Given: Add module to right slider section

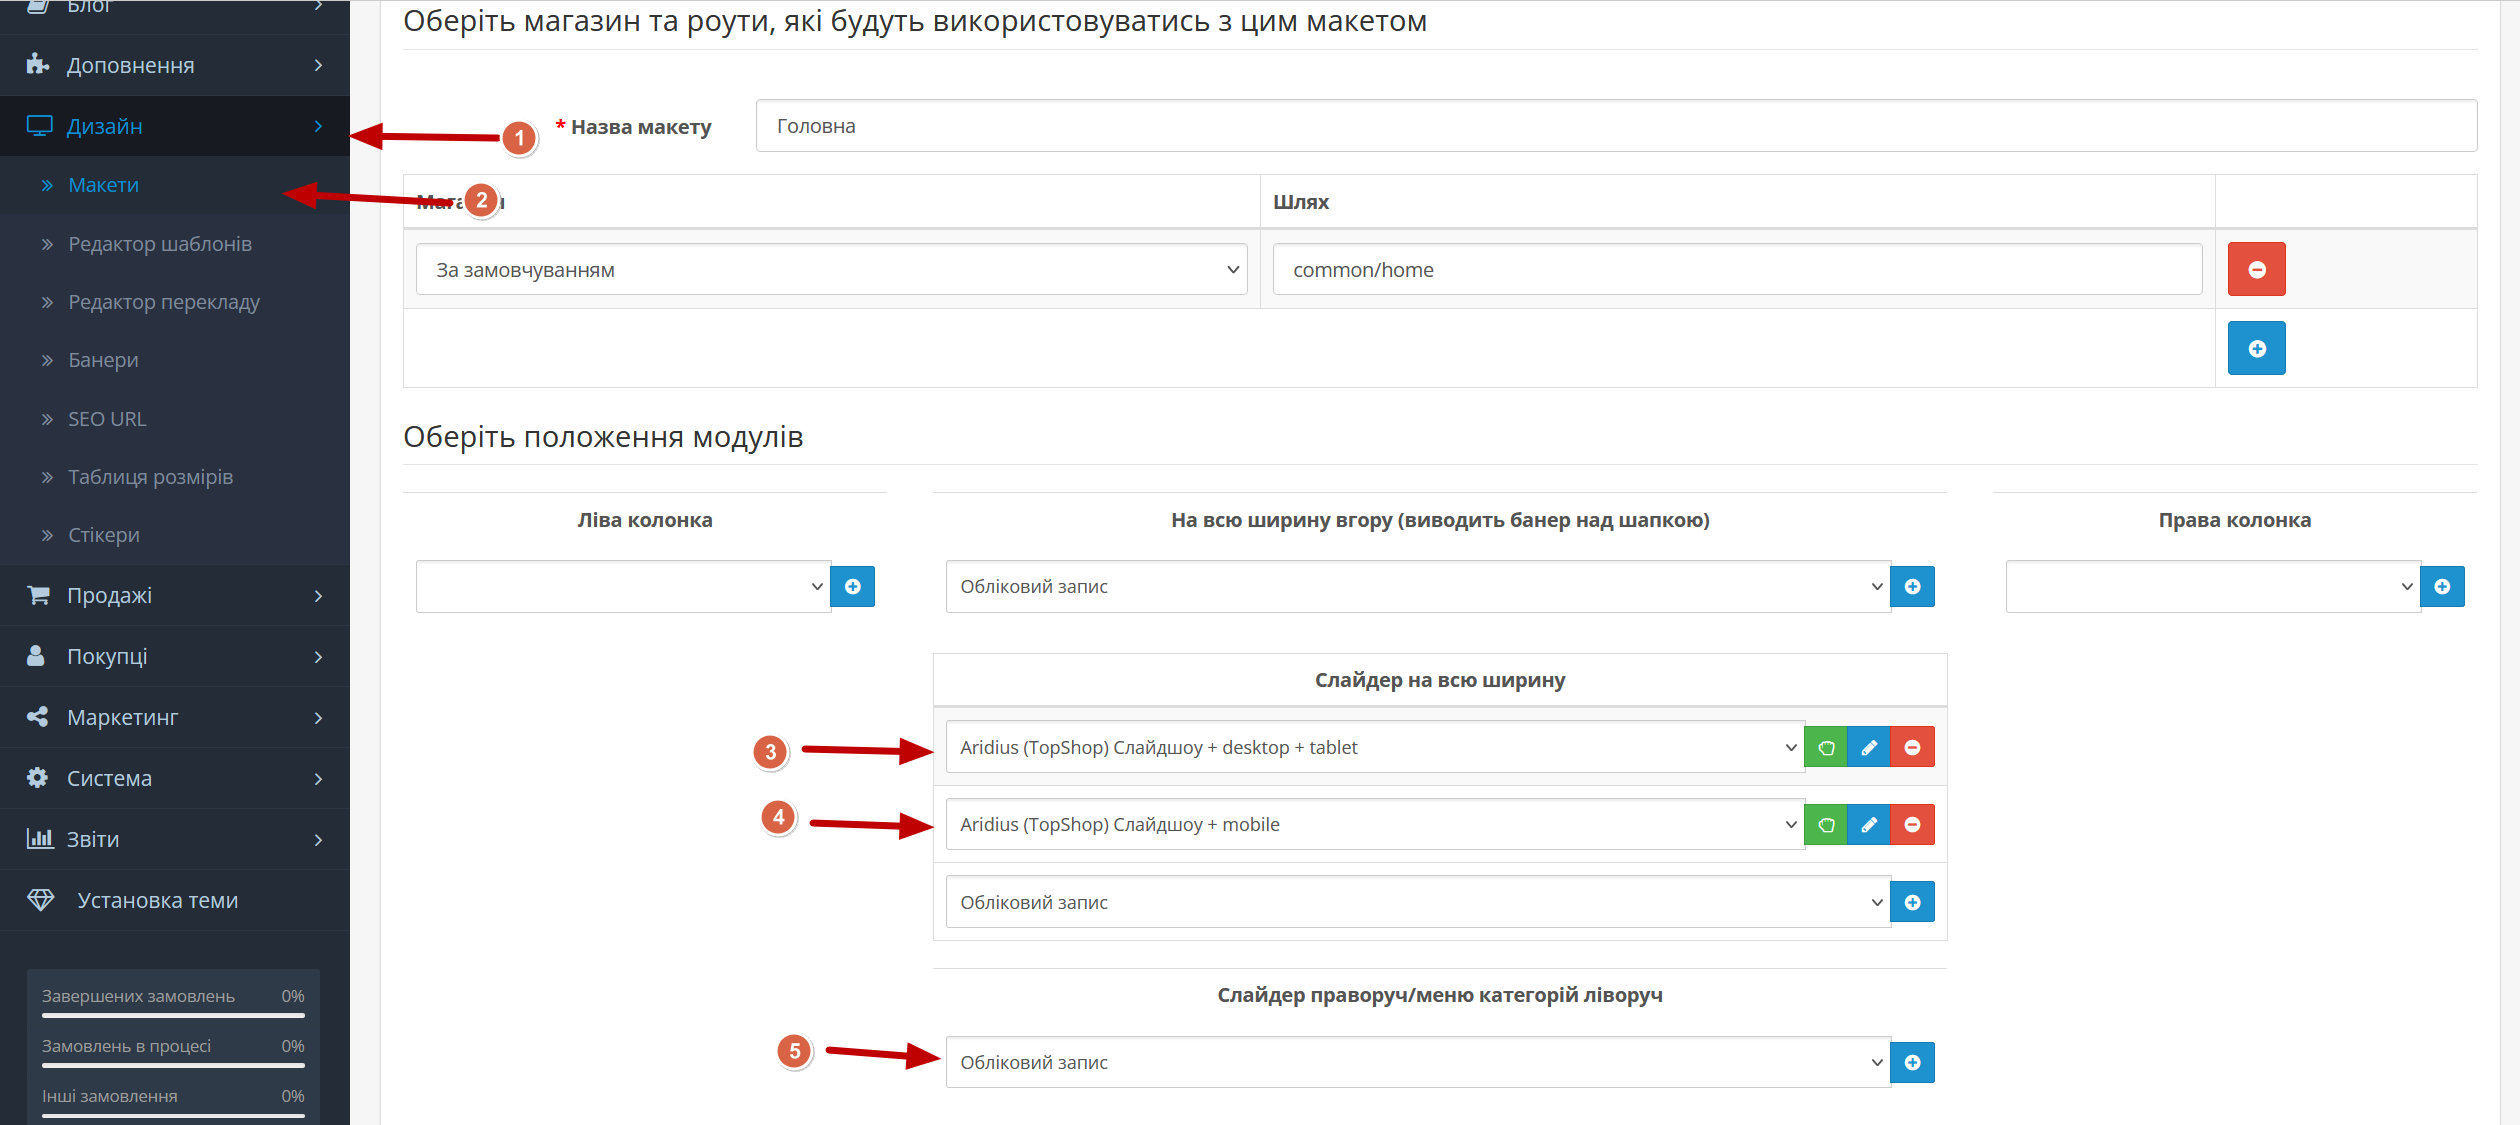Looking at the screenshot, I should (1912, 1062).
